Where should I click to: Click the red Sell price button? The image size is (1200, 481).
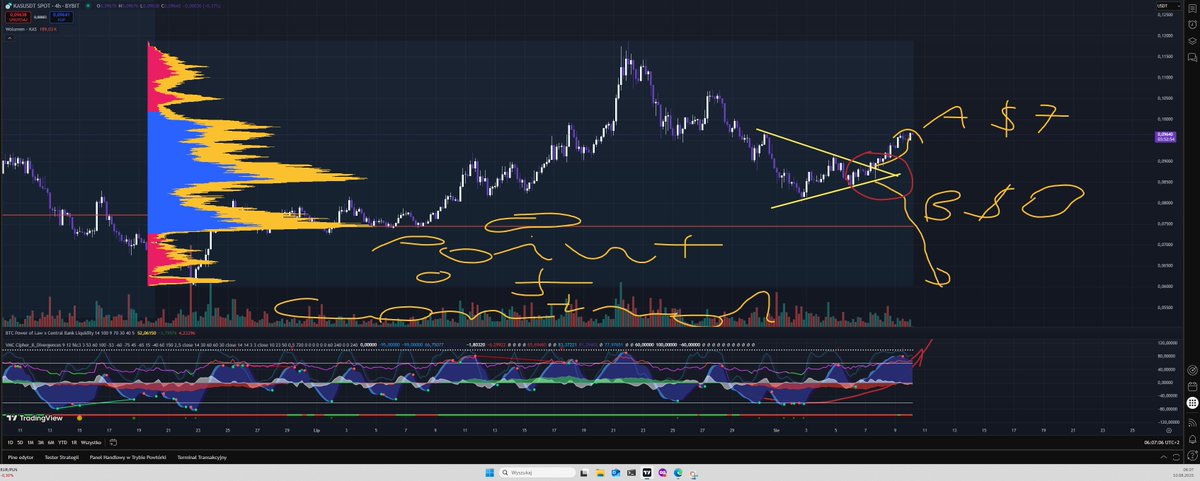pos(18,17)
